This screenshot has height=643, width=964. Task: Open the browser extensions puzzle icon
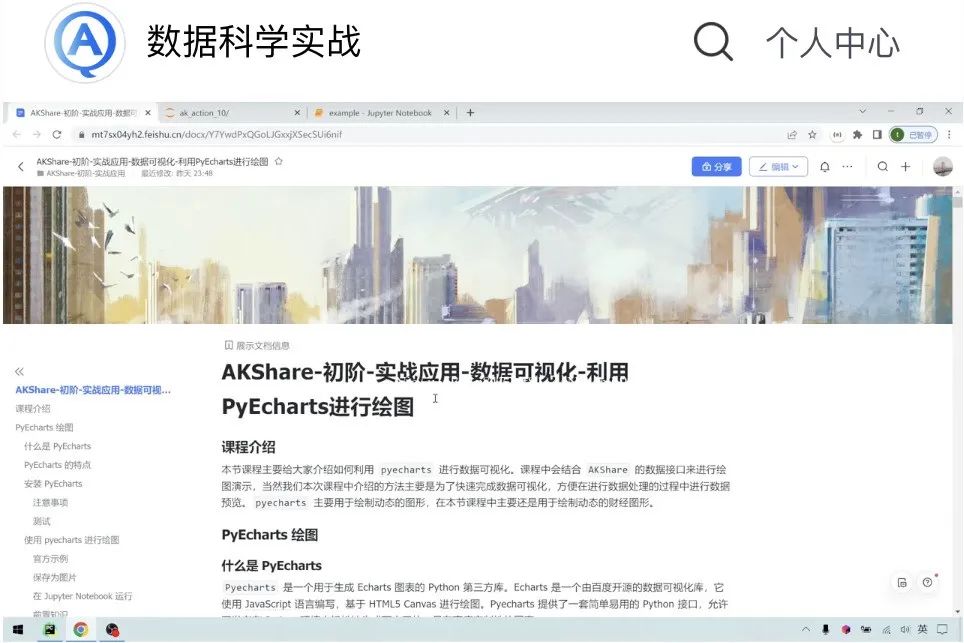(x=857, y=135)
